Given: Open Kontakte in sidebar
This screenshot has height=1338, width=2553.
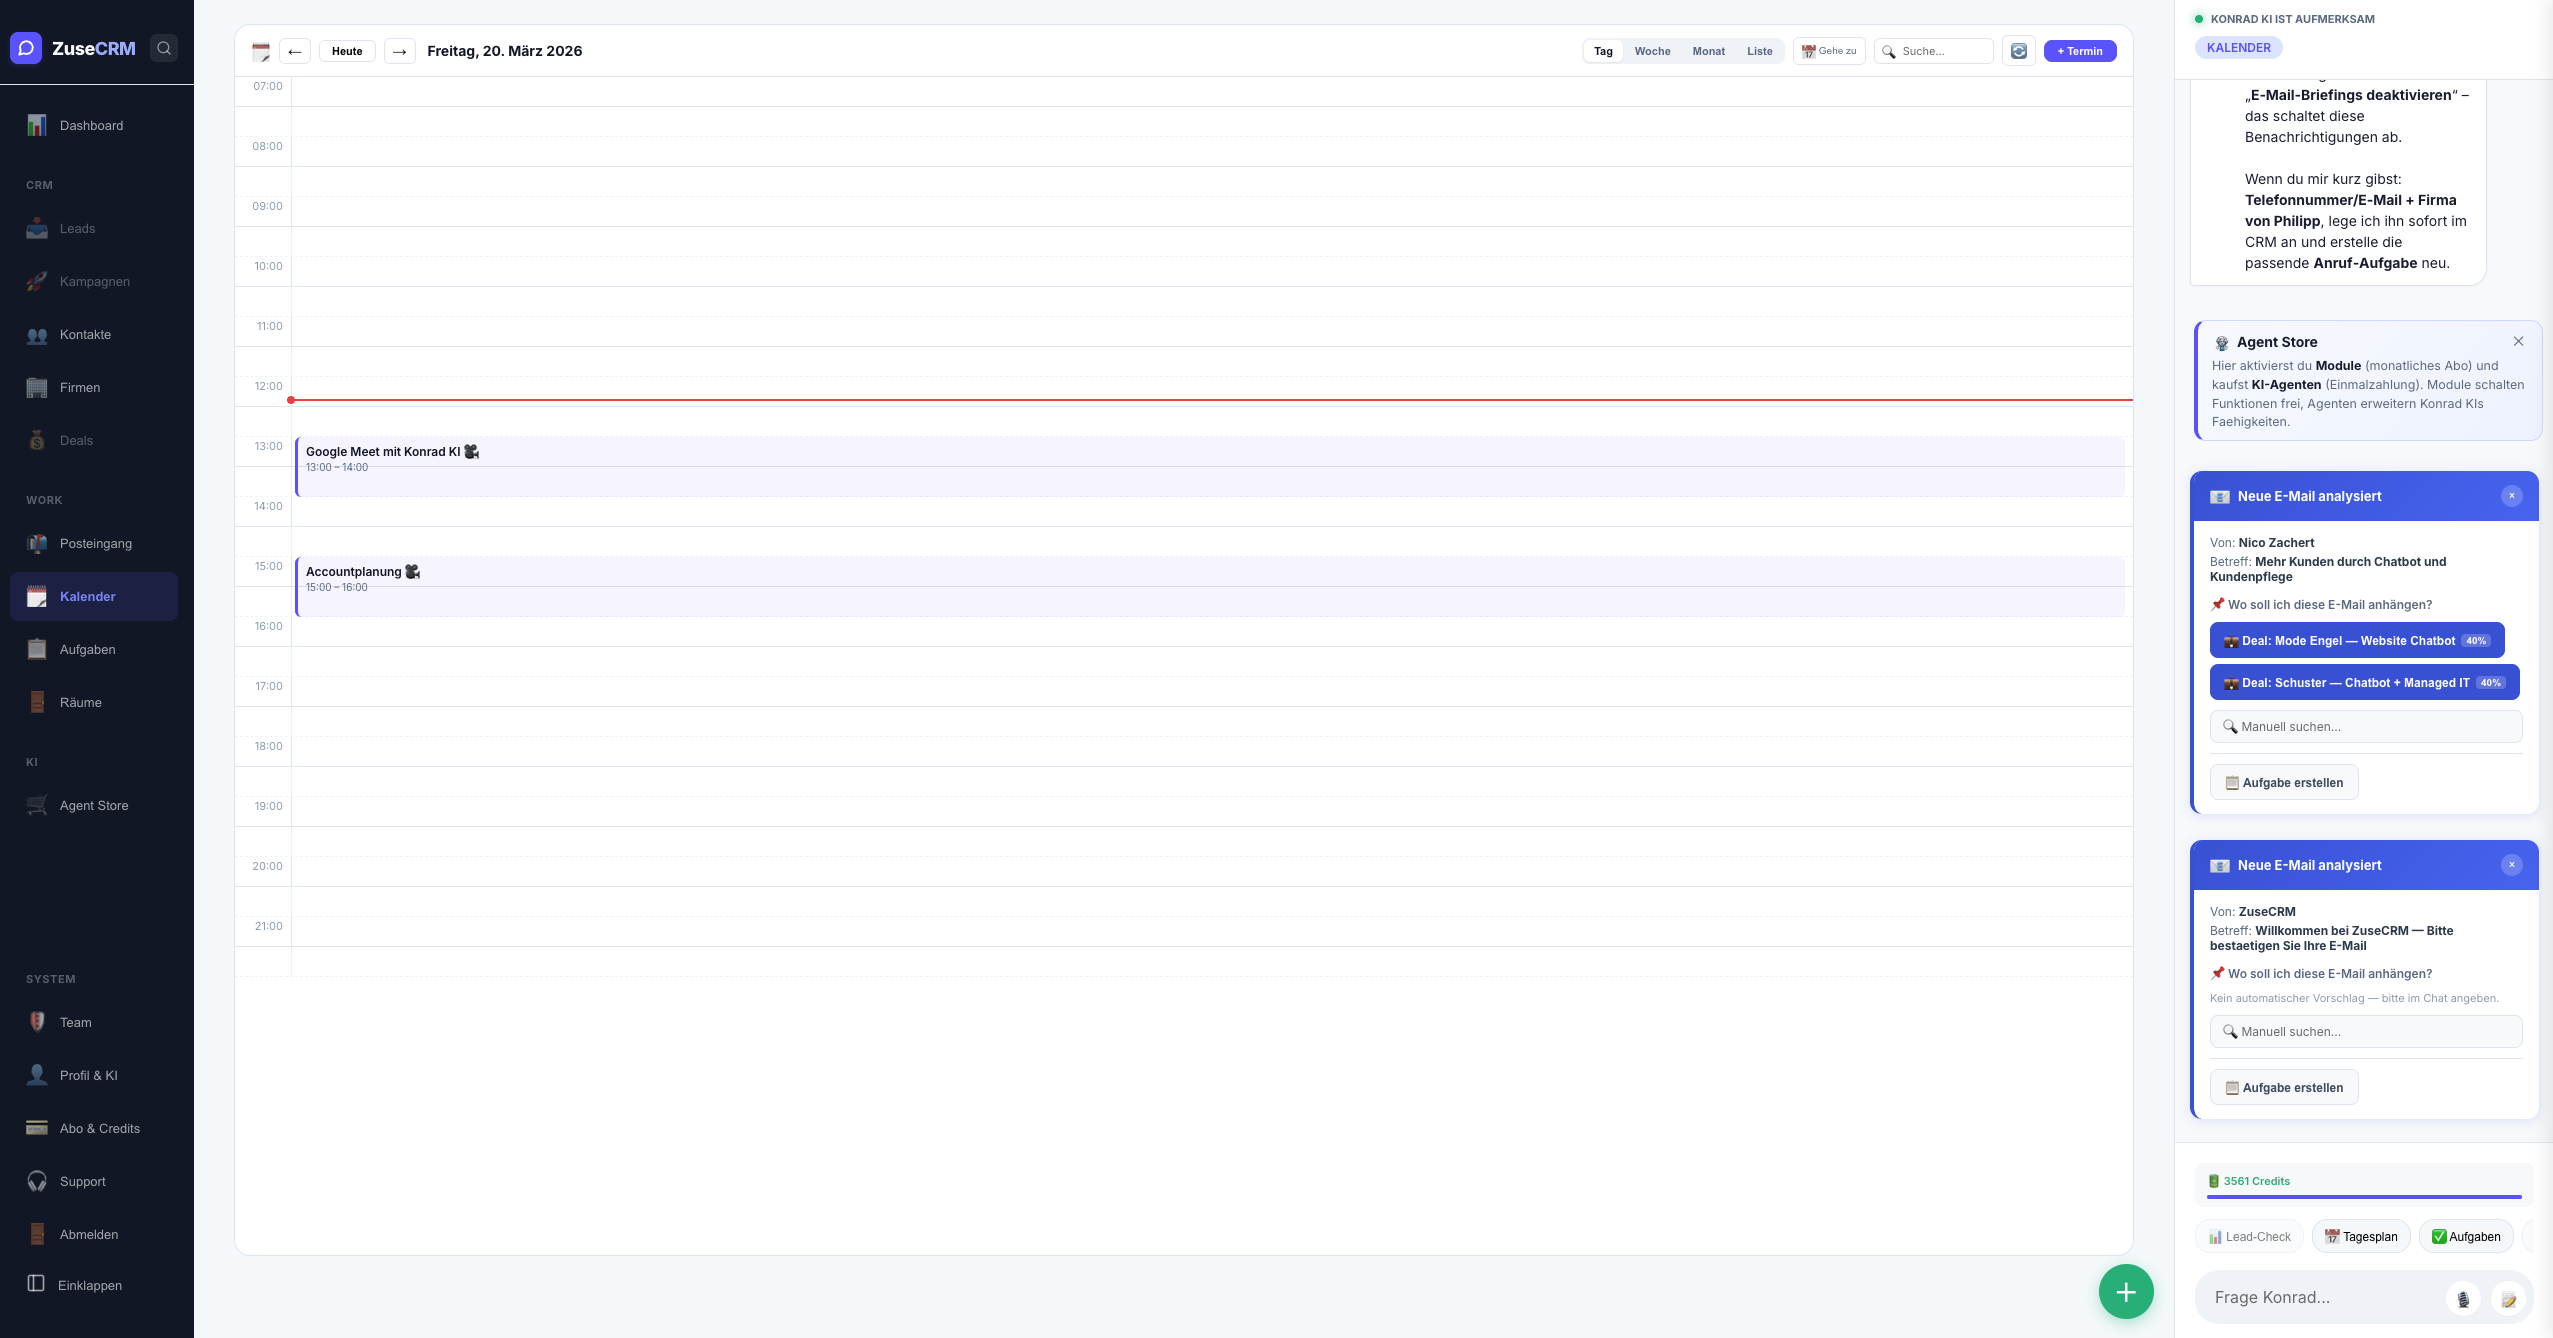Looking at the screenshot, I should coord(95,334).
